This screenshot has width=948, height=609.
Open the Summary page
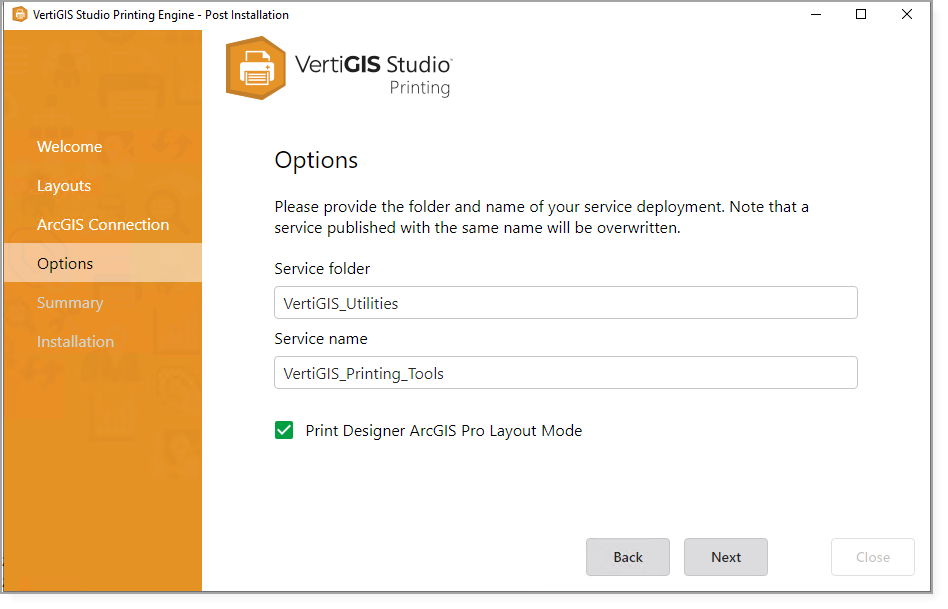70,302
